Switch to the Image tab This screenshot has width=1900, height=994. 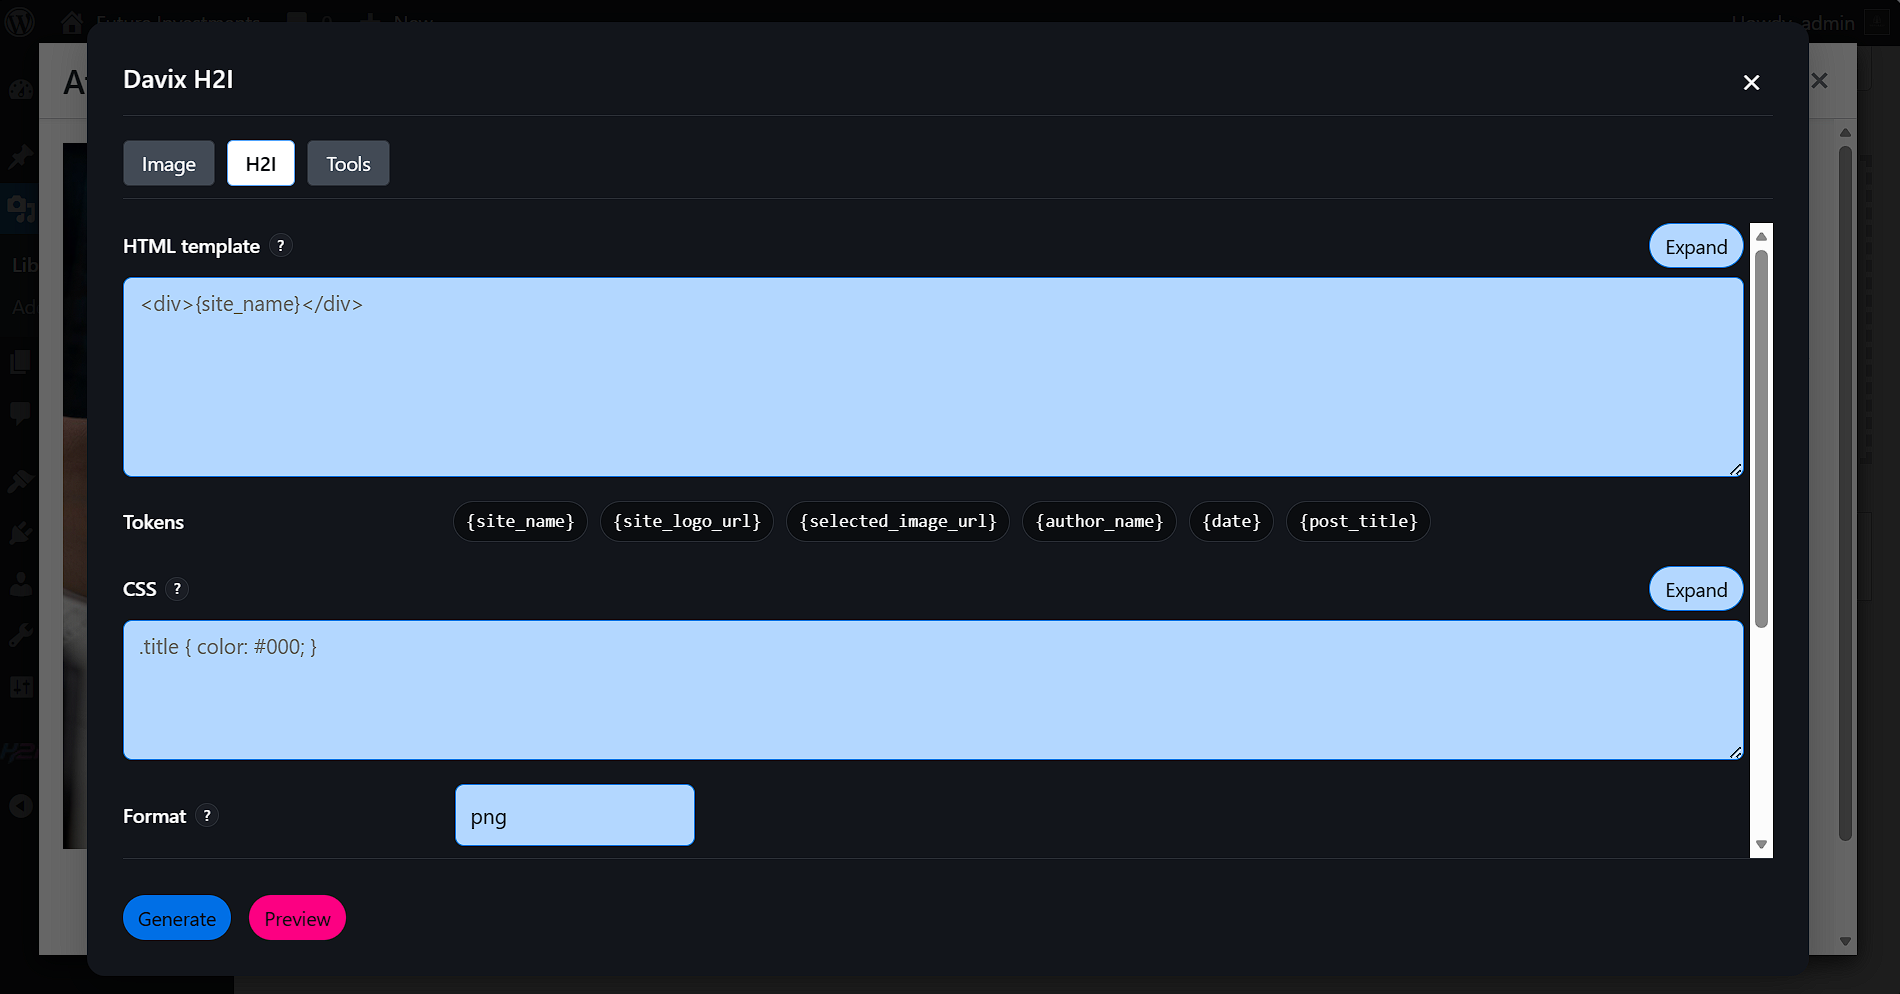click(168, 163)
